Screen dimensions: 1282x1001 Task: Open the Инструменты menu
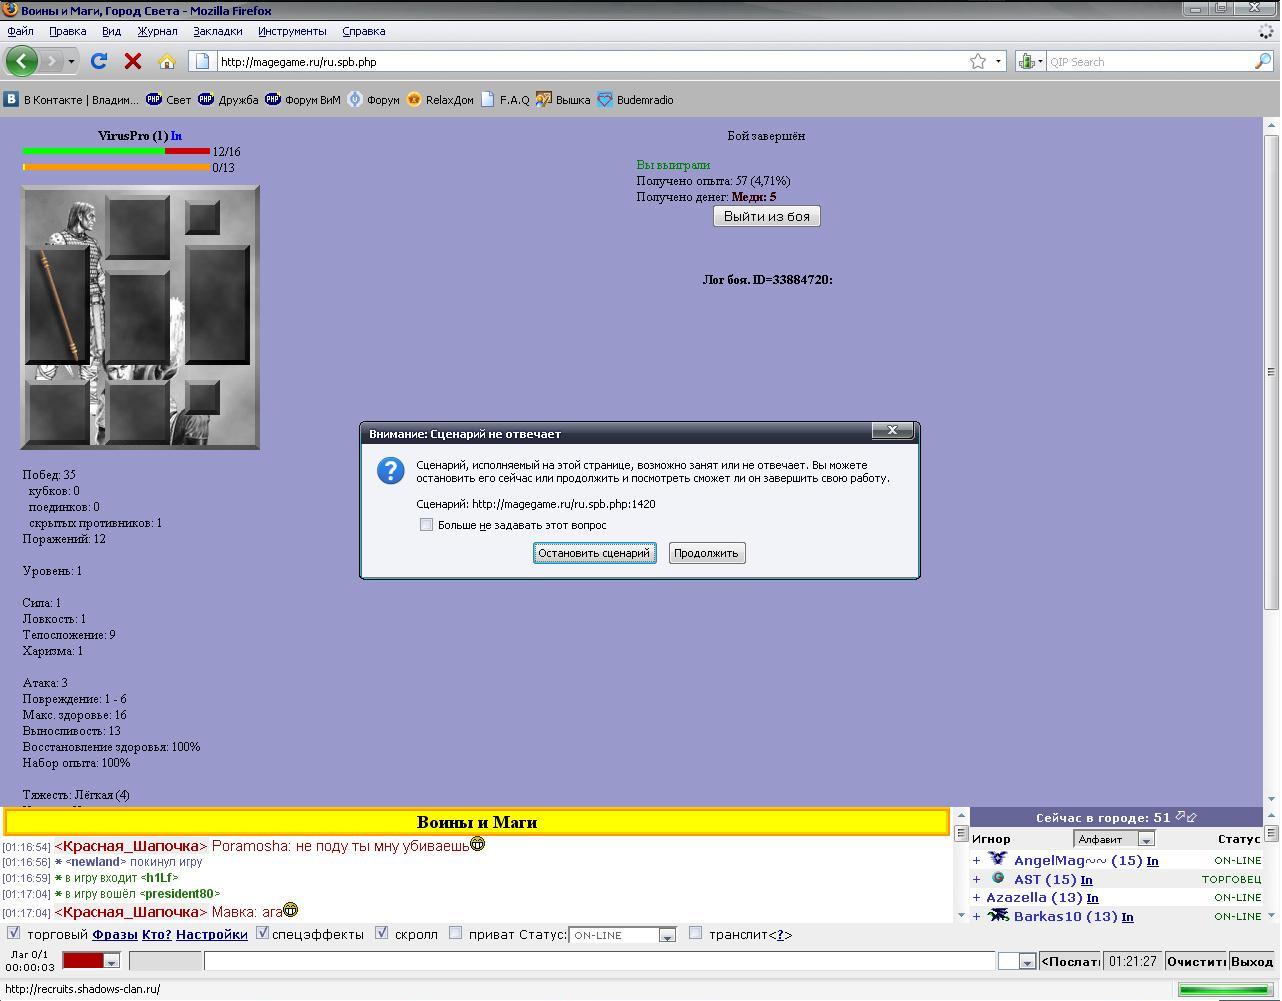[291, 31]
